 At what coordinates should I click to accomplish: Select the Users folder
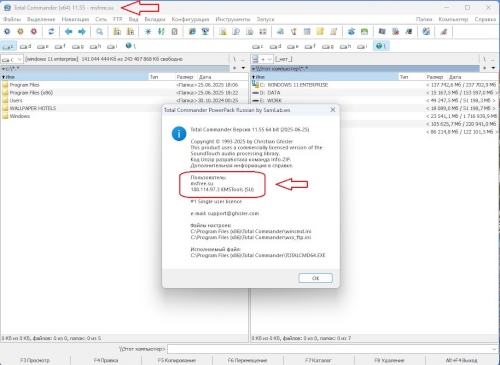124,100
